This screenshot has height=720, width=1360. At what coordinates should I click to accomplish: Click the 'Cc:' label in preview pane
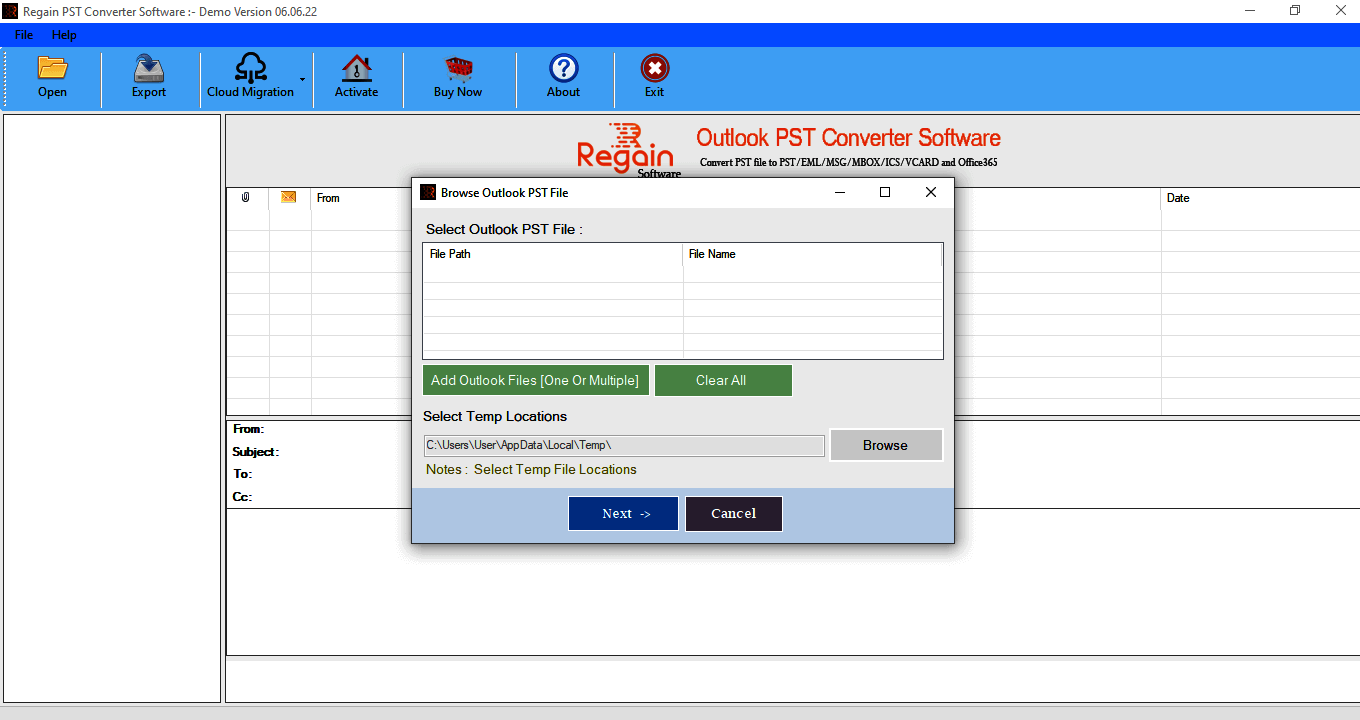point(243,497)
